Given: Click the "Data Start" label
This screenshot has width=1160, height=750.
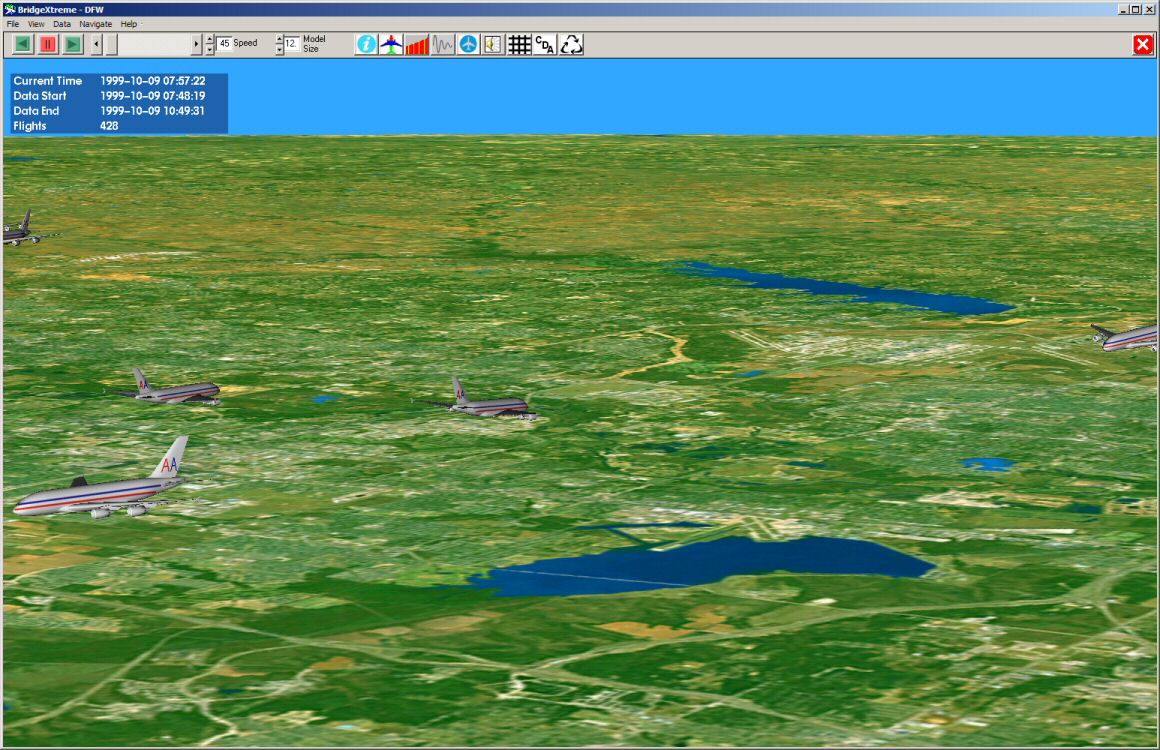Looking at the screenshot, I should [x=40, y=95].
